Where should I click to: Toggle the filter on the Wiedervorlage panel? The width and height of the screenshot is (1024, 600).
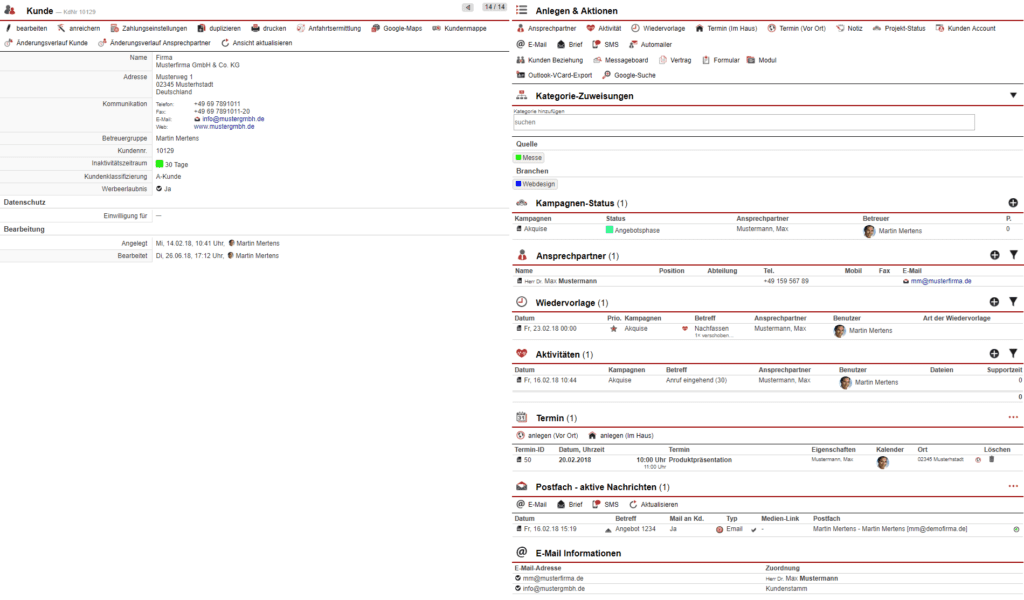click(x=1014, y=301)
